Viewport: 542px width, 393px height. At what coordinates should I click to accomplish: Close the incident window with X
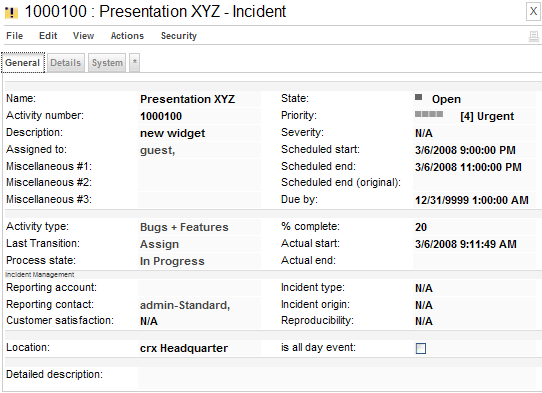(533, 11)
